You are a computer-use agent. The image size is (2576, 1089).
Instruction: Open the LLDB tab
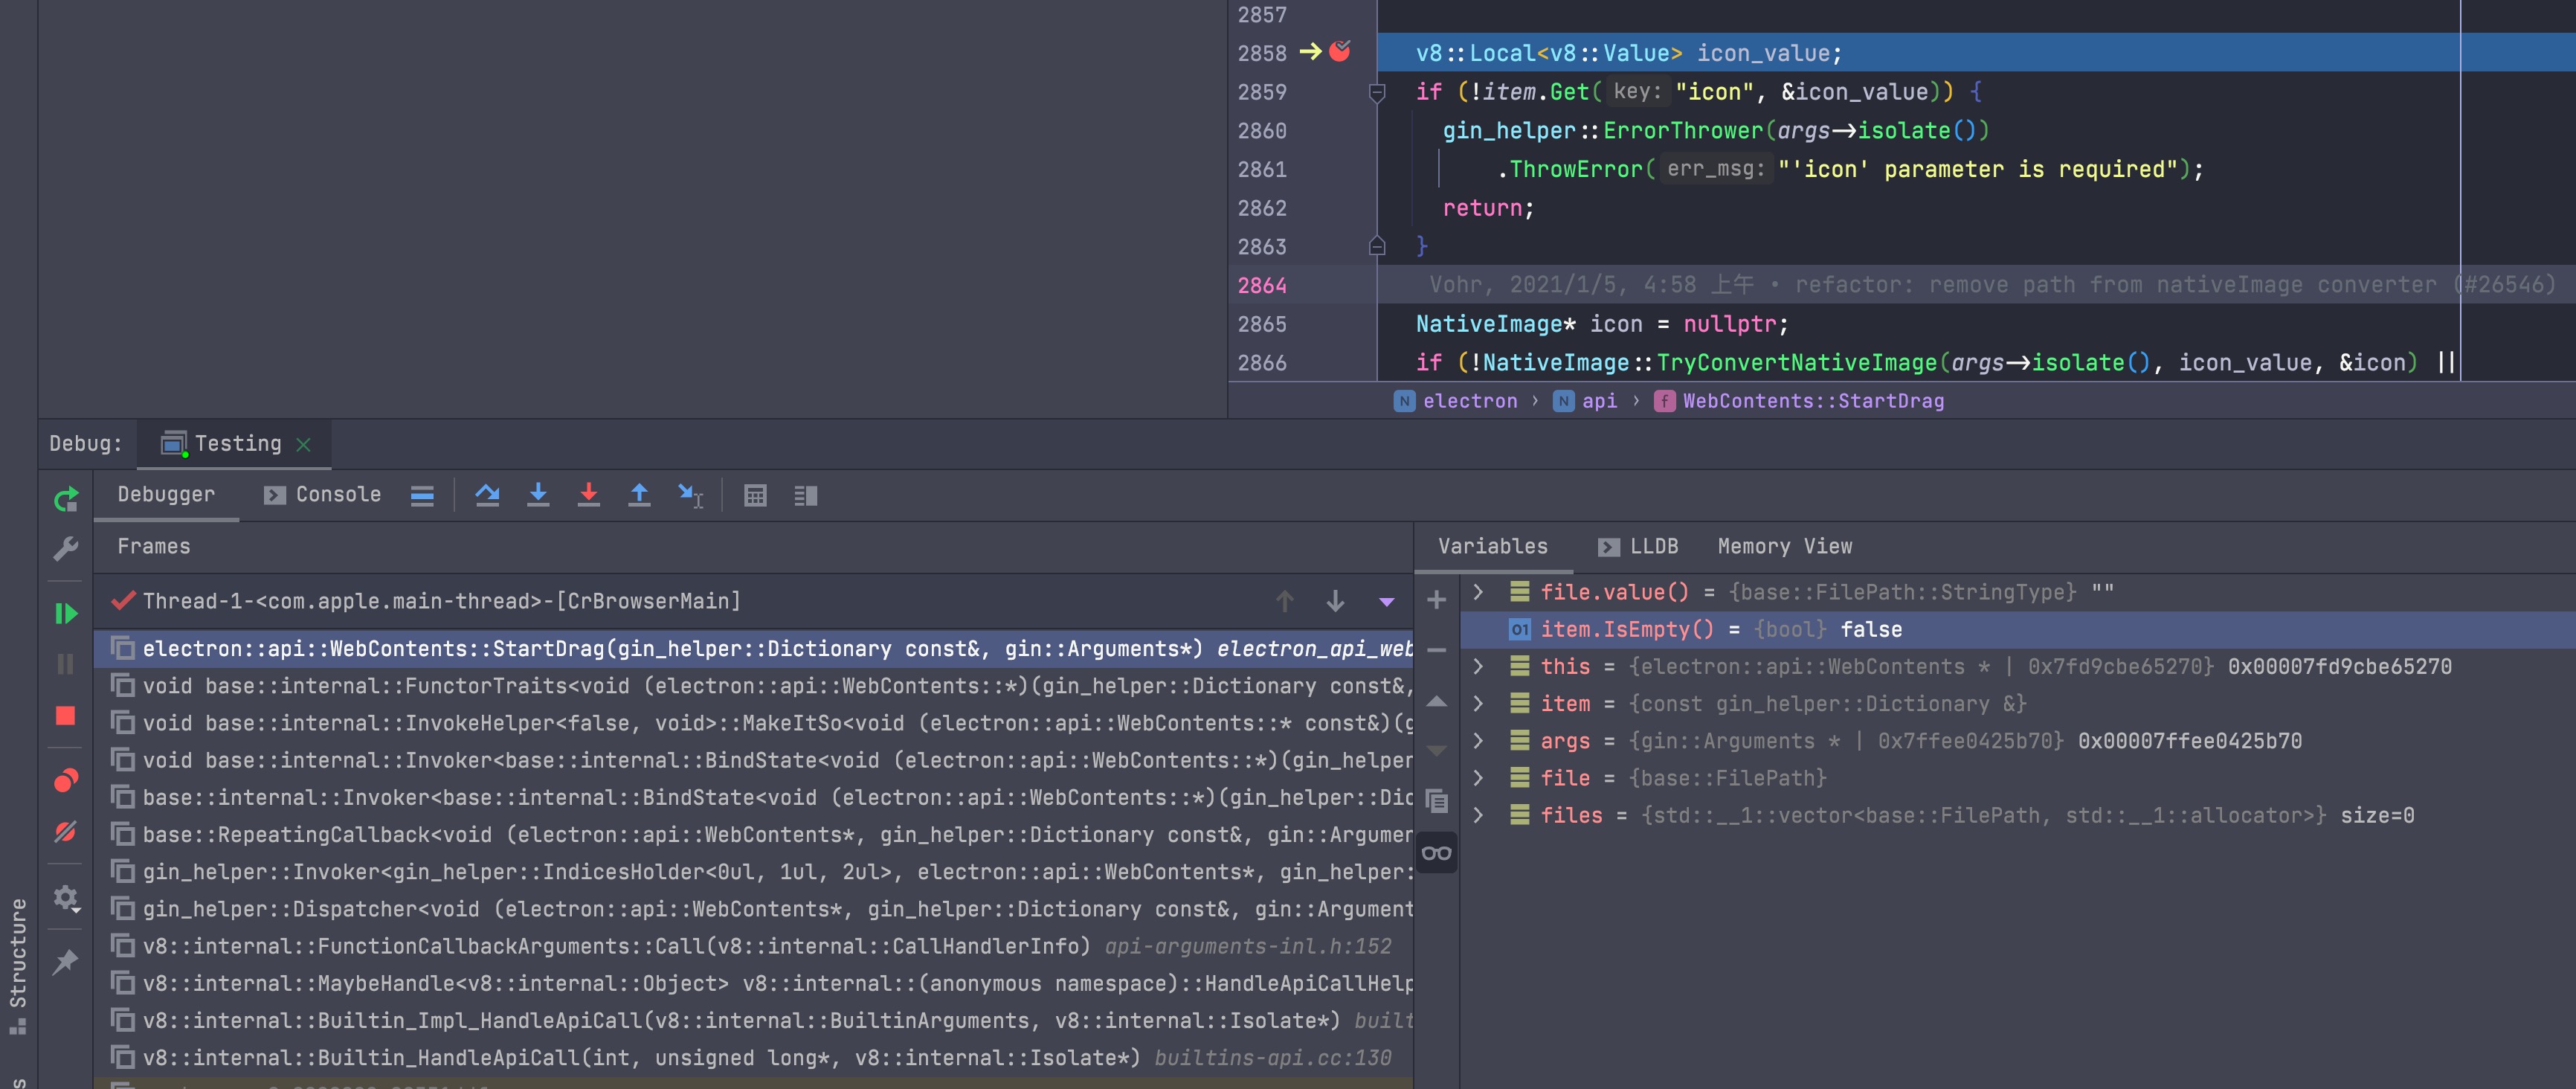tap(1639, 546)
